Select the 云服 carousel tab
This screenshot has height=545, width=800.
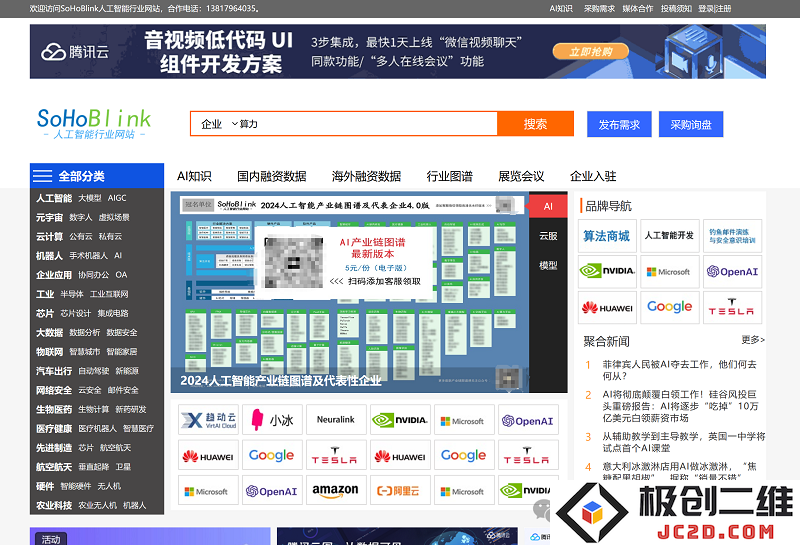tap(548, 236)
